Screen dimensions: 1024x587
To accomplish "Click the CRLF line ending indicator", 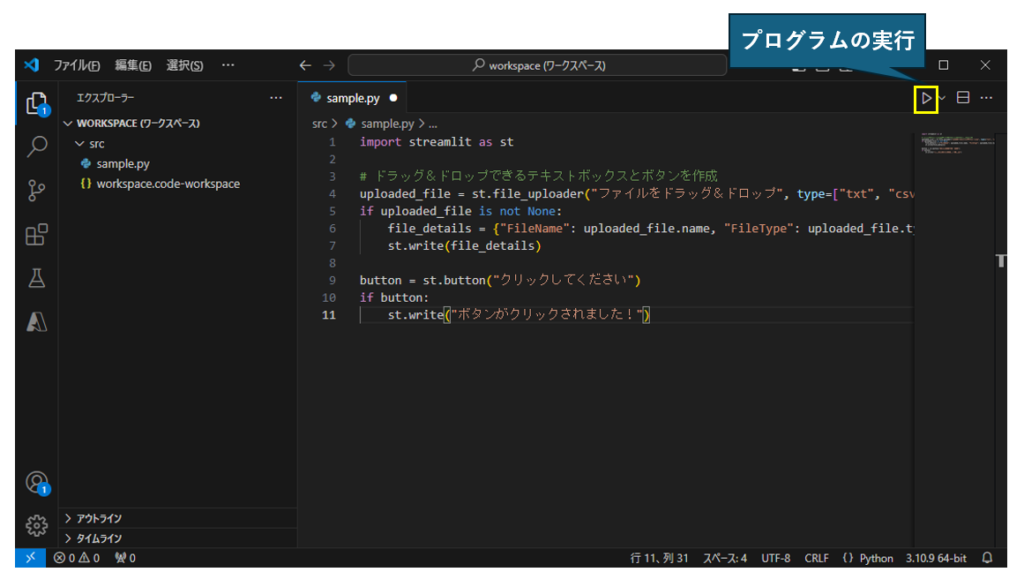I will [x=816, y=558].
